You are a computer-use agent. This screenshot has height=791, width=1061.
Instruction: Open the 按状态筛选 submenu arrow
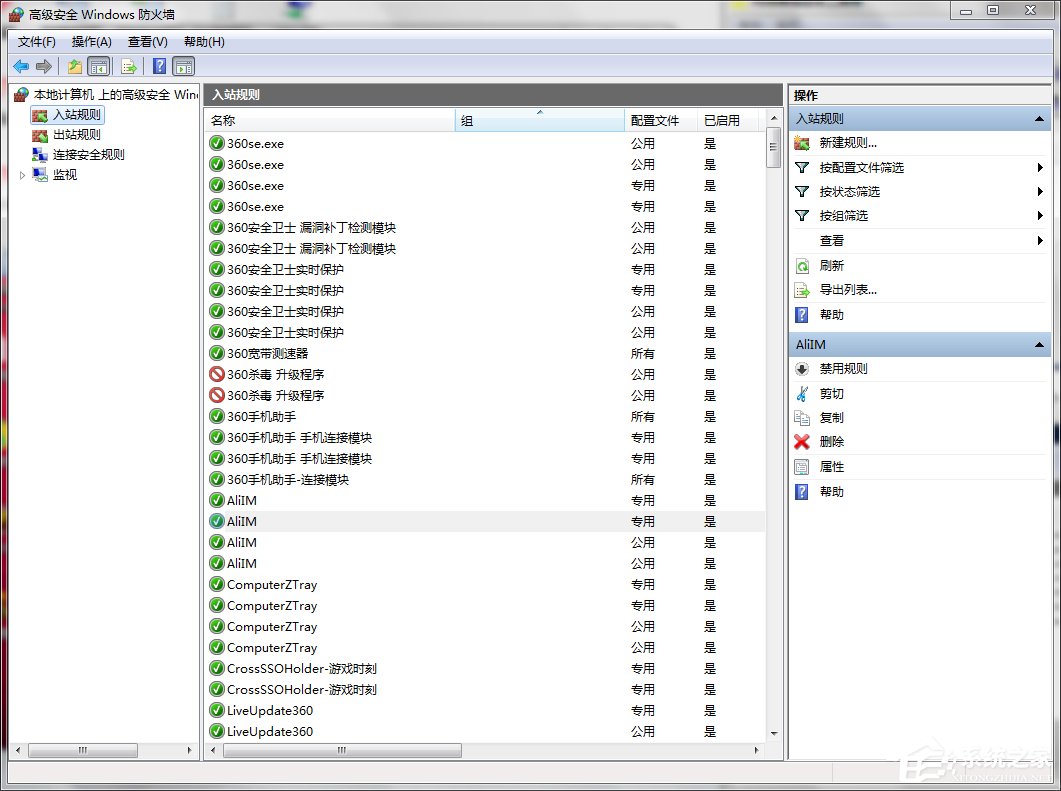point(1038,192)
